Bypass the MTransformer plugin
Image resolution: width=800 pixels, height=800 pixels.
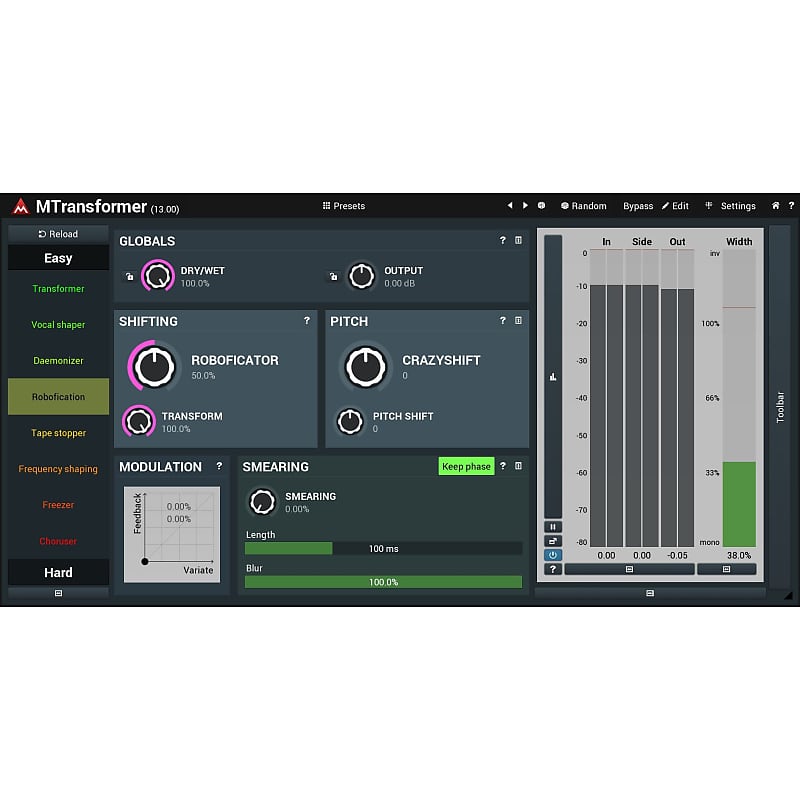click(638, 206)
